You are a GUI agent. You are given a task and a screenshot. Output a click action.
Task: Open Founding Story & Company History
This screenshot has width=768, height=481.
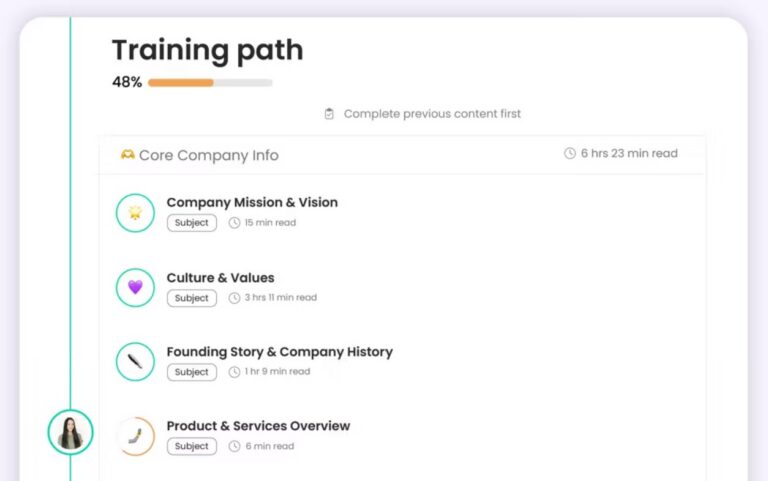(x=280, y=352)
